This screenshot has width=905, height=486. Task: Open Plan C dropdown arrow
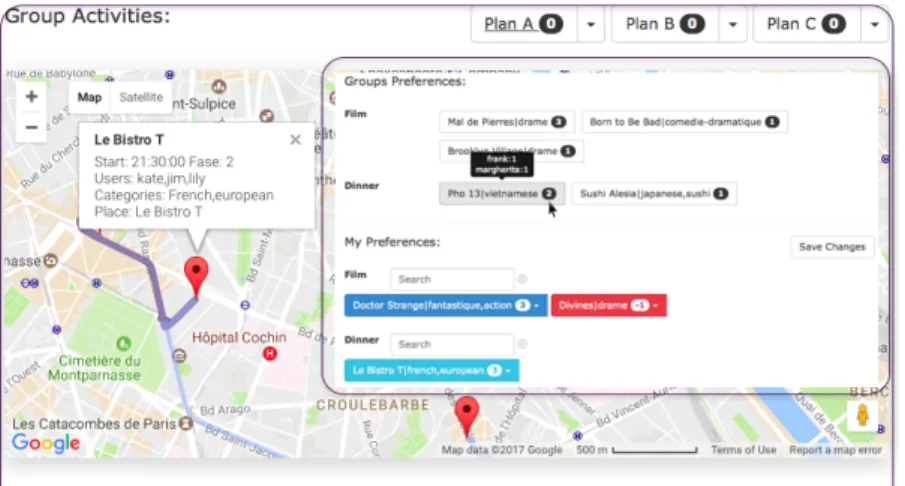click(x=874, y=24)
